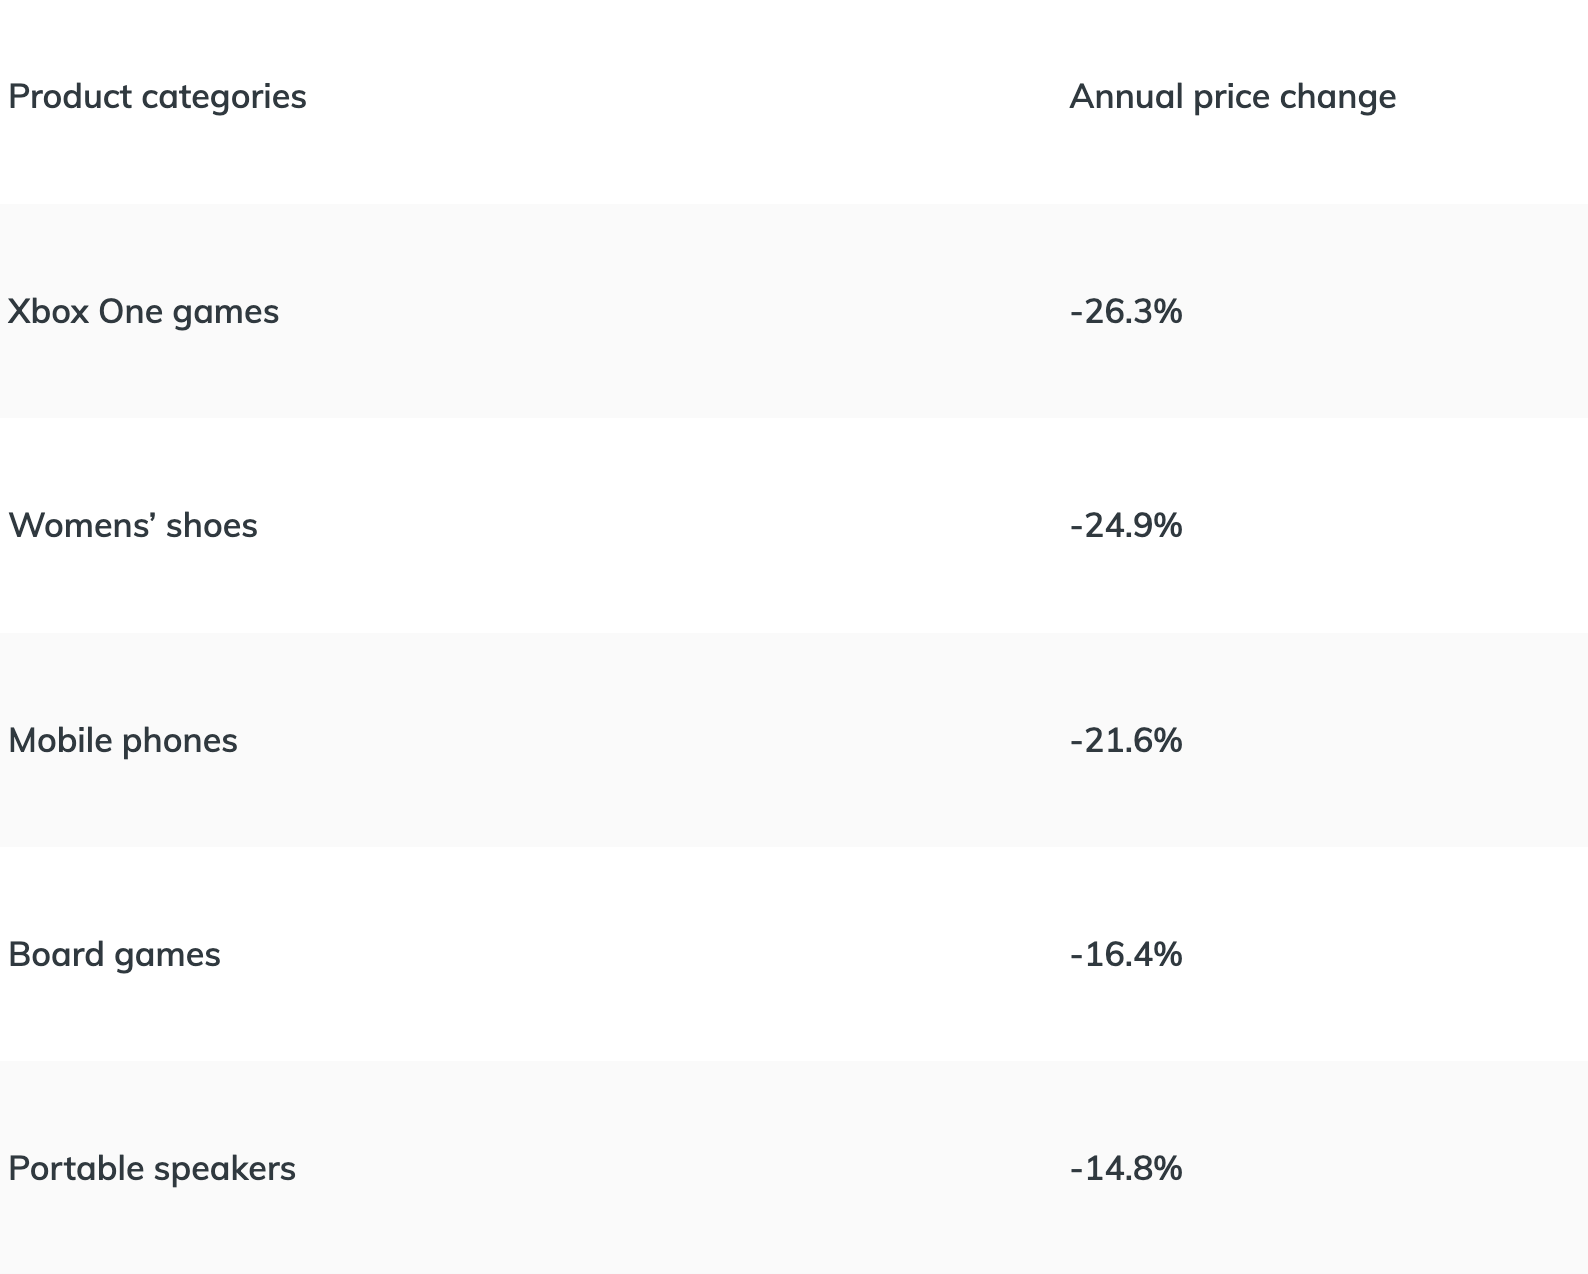Select the -24.9% price change value

click(x=1126, y=526)
